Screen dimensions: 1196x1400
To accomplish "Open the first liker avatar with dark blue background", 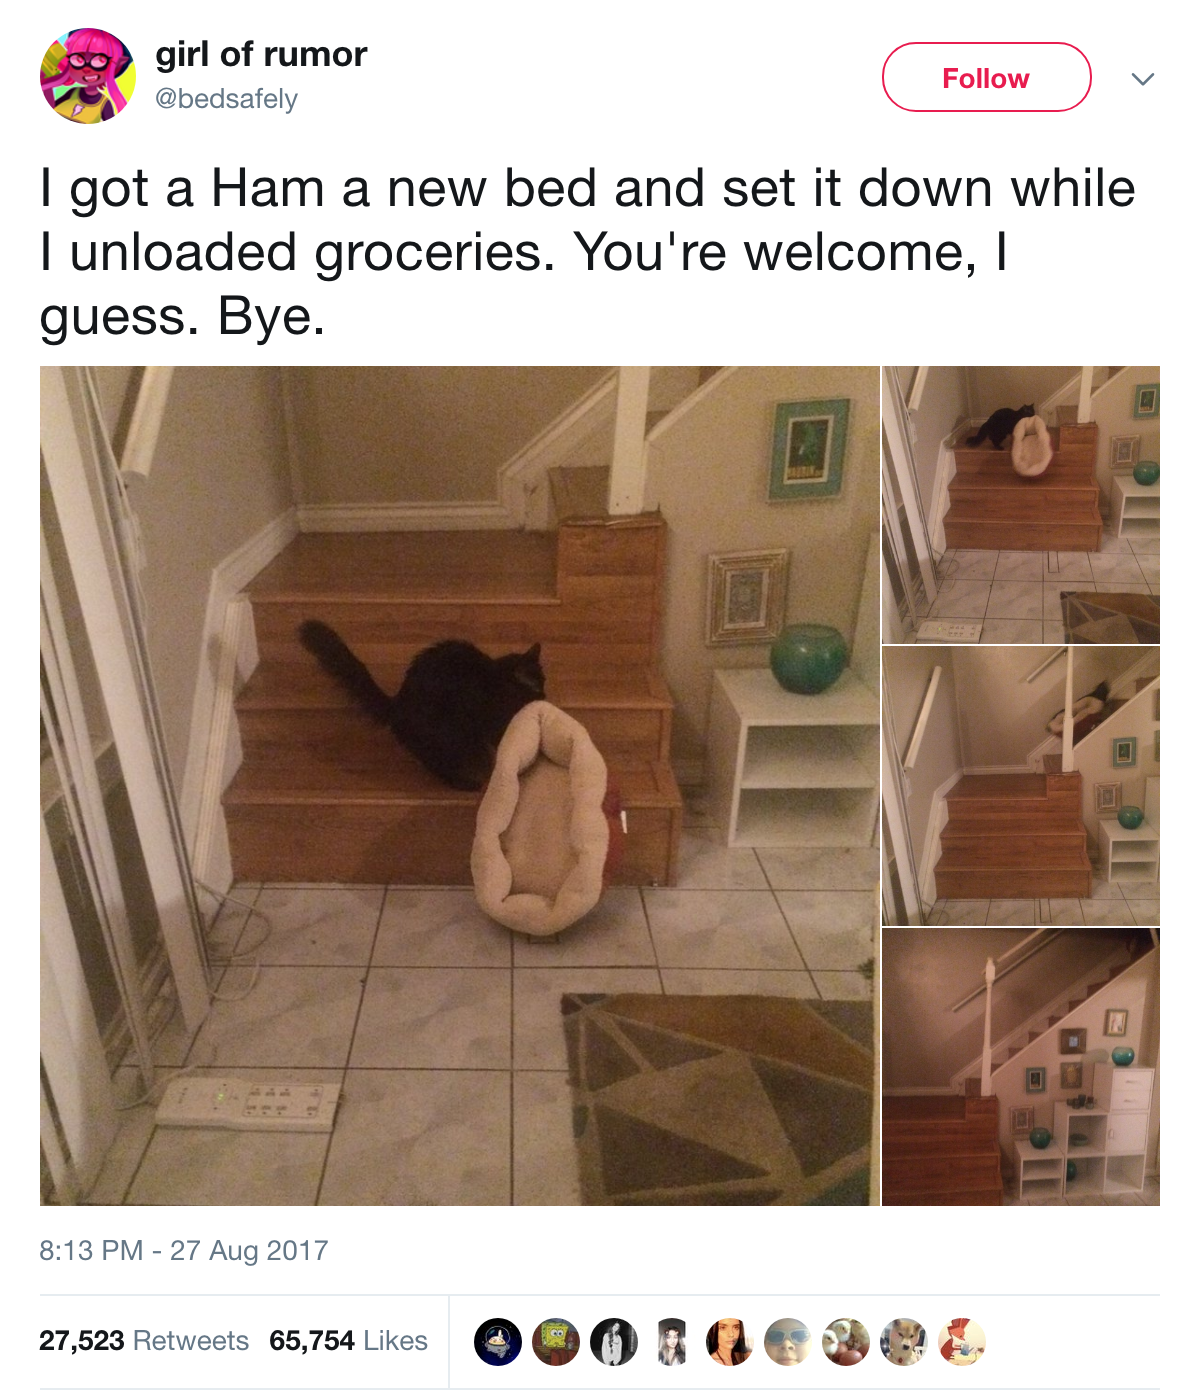I will click(x=498, y=1342).
